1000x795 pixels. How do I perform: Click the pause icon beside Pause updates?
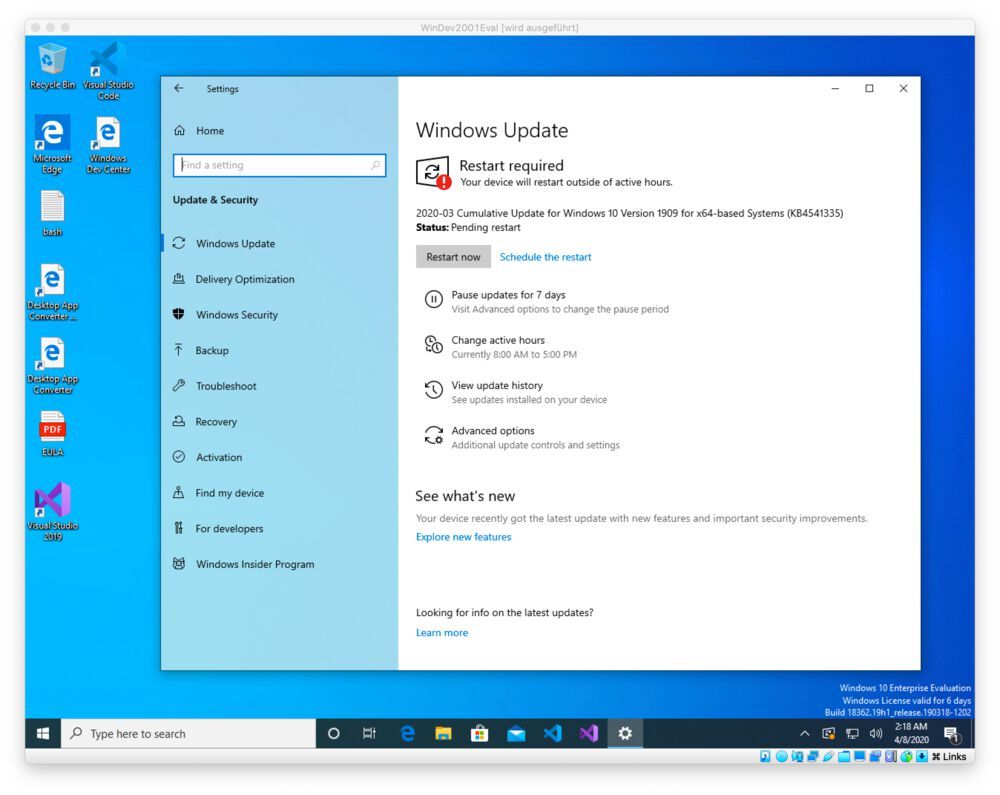pos(432,298)
